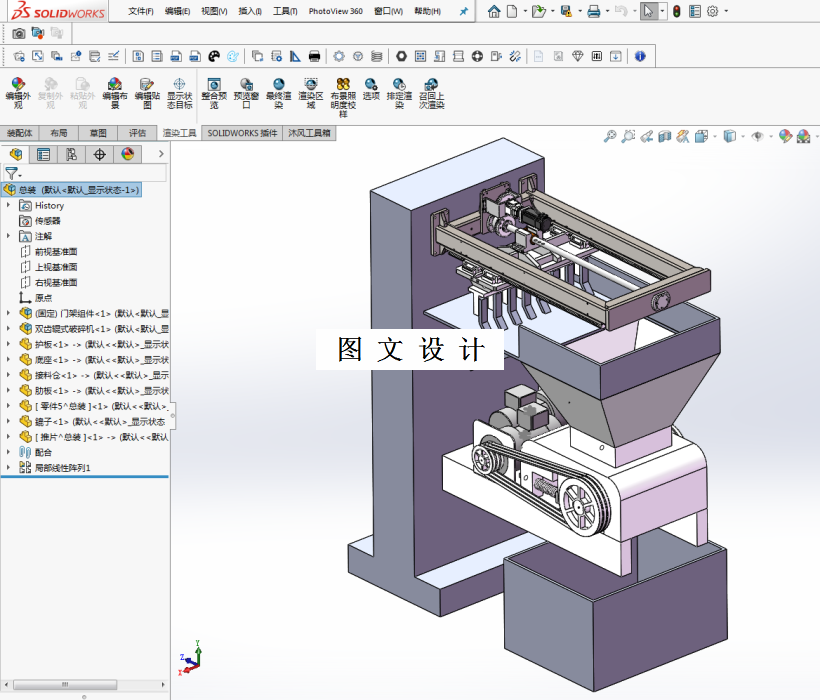
Task: Open the DisplayManager color ball tab
Action: tap(127, 154)
